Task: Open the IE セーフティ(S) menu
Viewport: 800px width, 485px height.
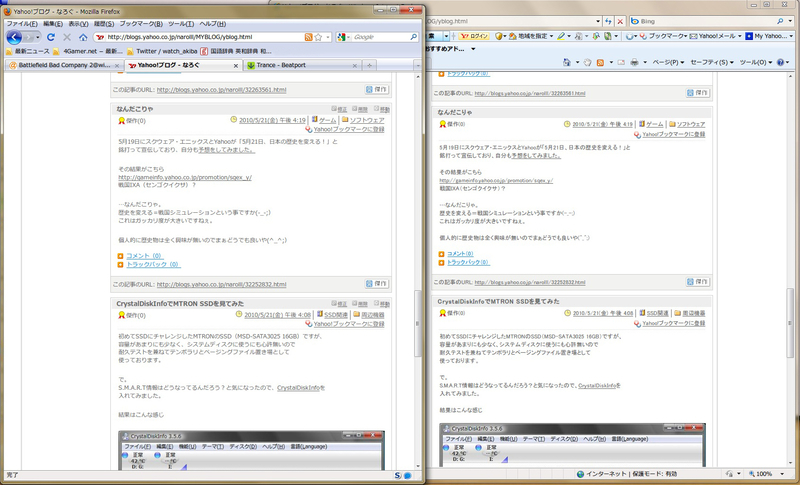Action: click(x=712, y=62)
